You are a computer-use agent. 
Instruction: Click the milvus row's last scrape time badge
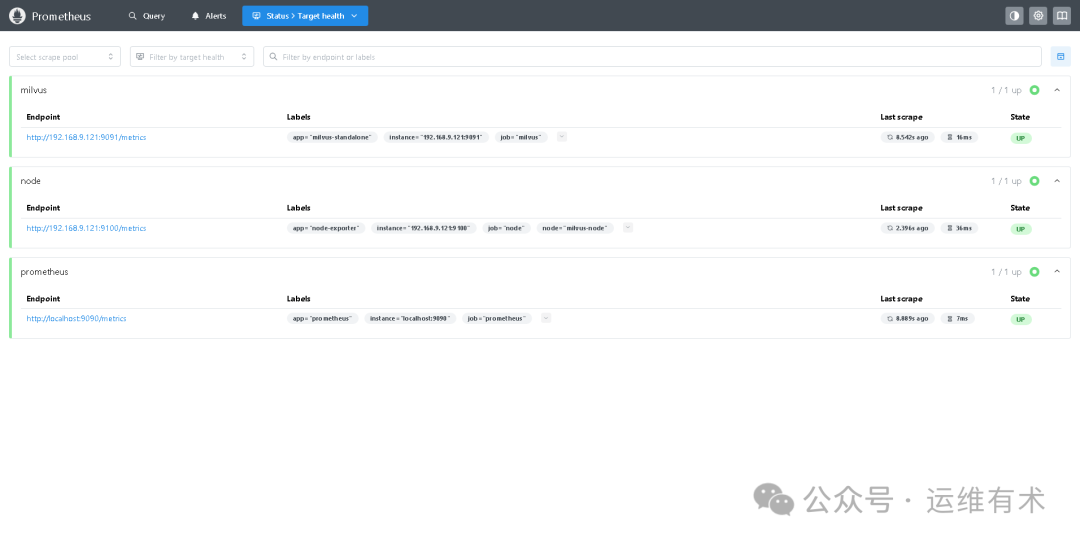pyautogui.click(x=908, y=137)
